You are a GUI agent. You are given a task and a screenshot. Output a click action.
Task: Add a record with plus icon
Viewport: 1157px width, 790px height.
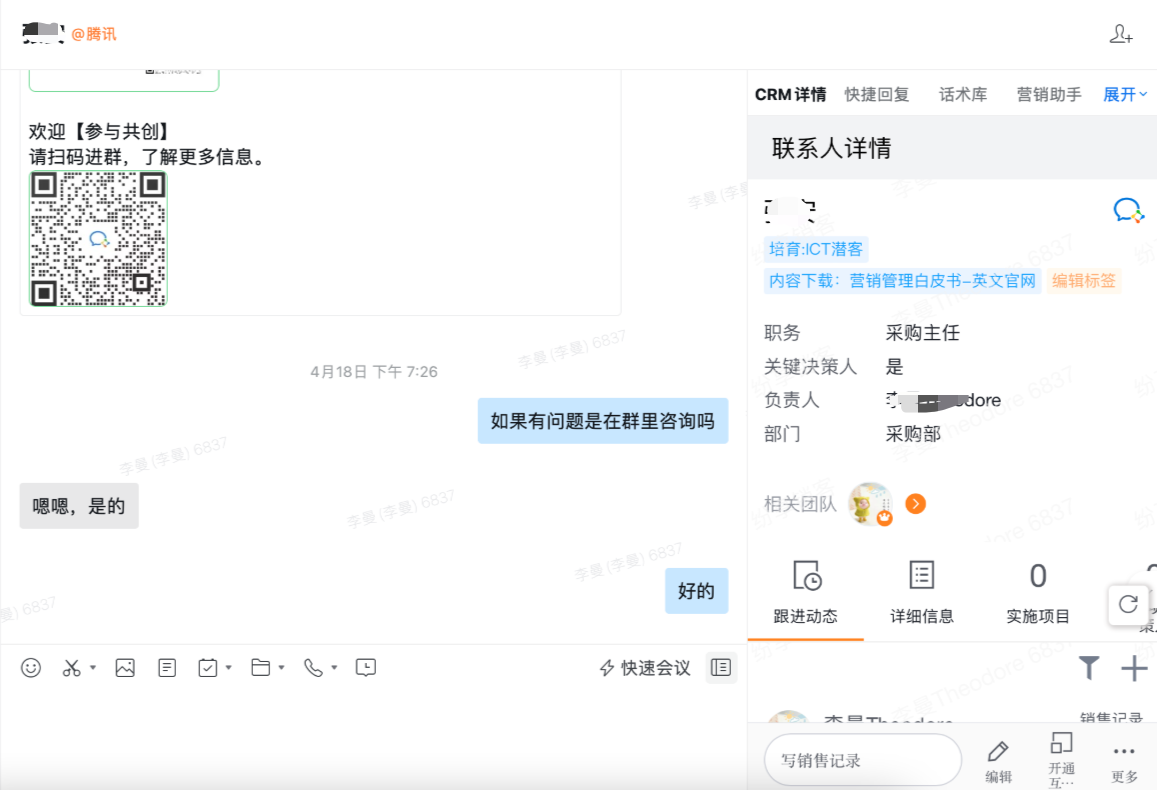click(x=1134, y=669)
